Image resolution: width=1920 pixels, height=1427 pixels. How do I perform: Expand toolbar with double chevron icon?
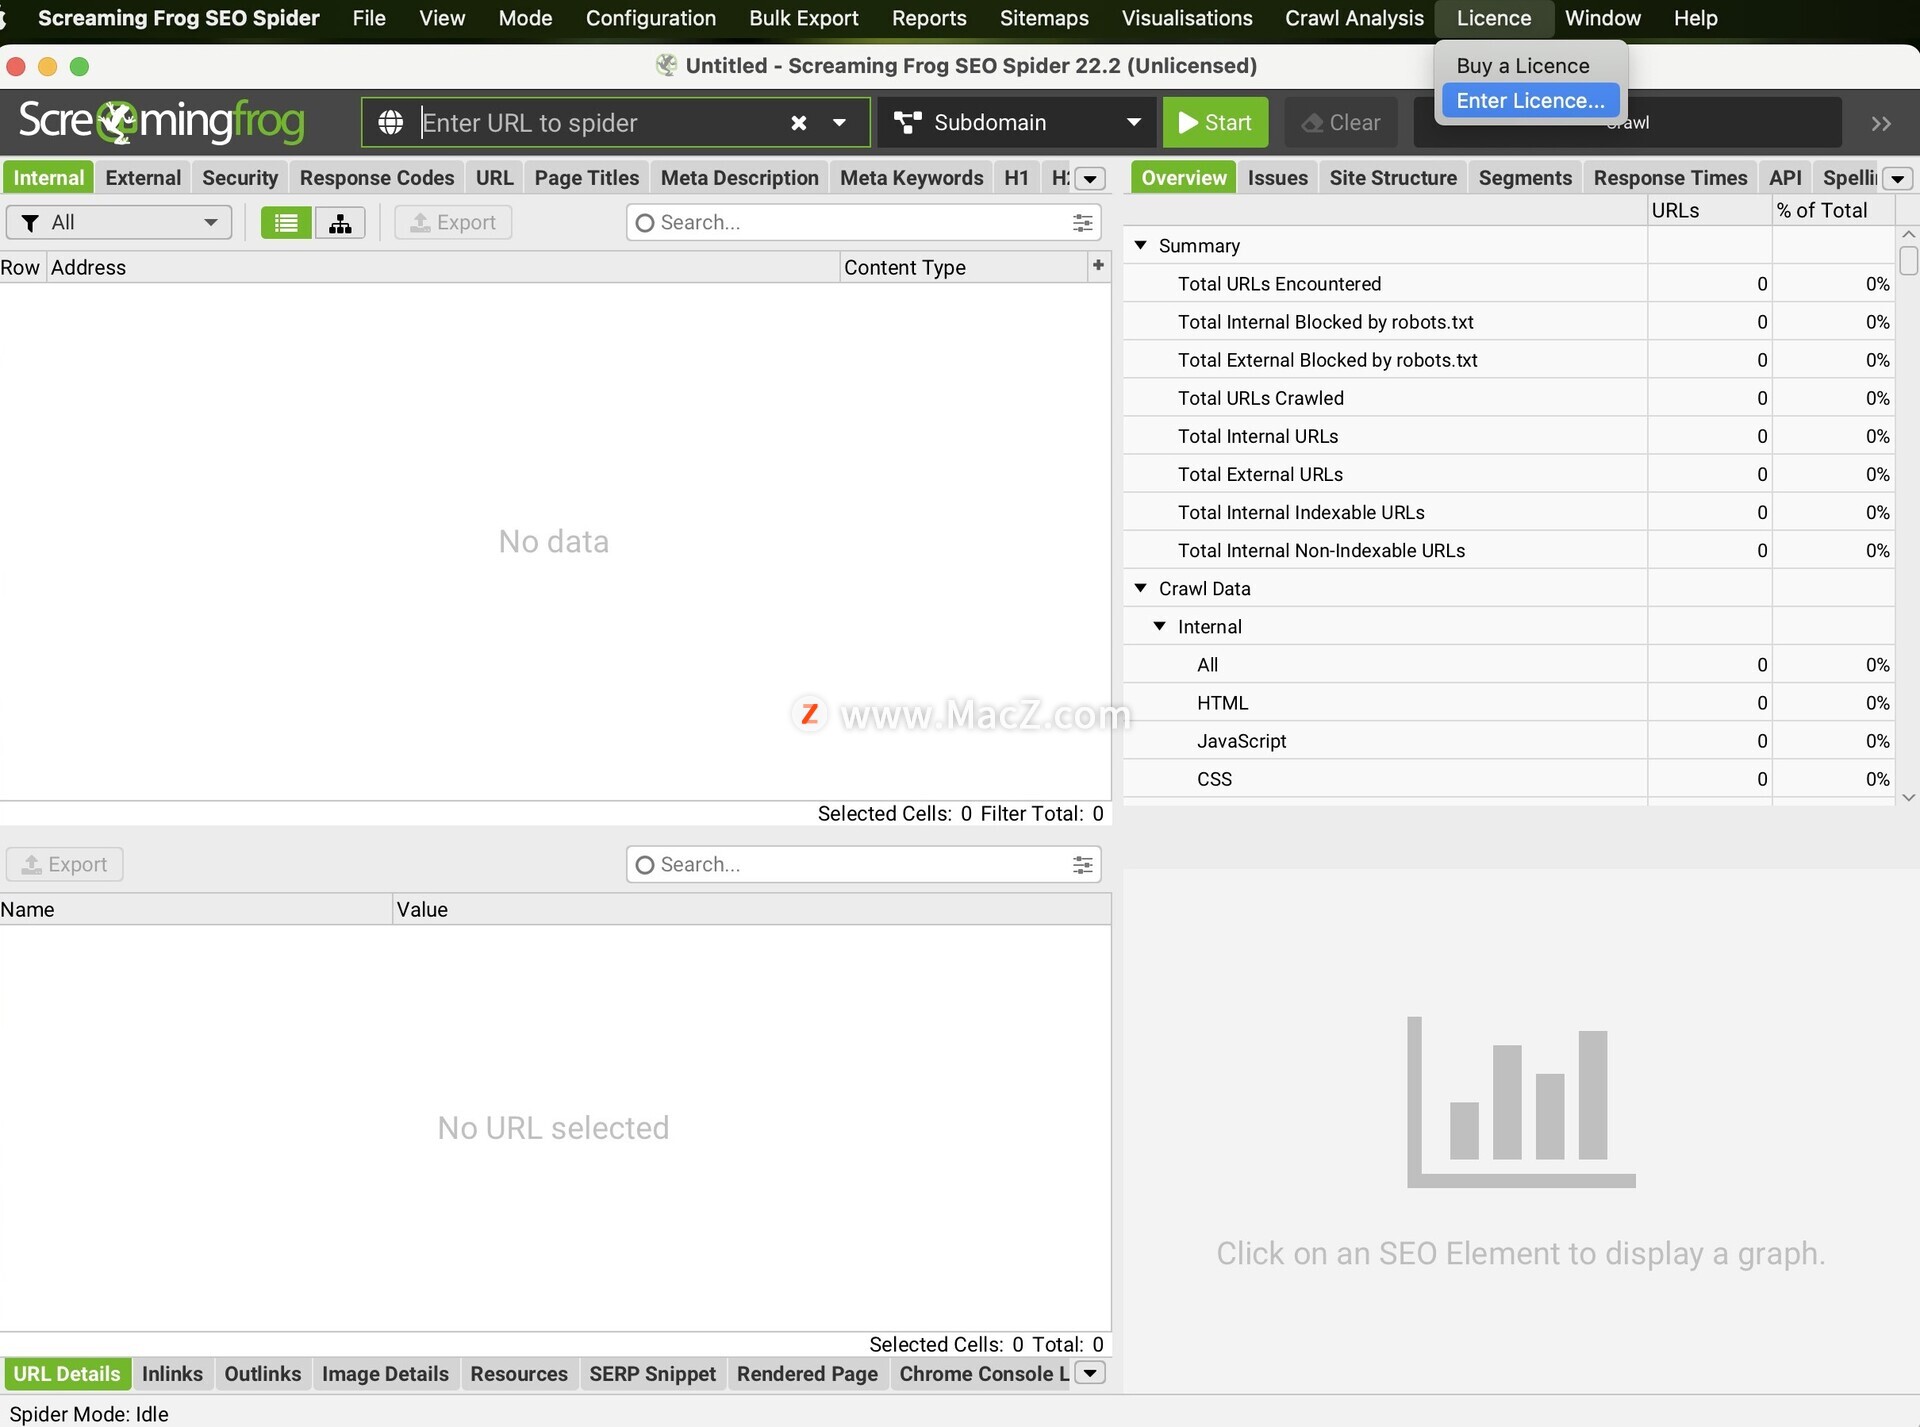tap(1881, 123)
